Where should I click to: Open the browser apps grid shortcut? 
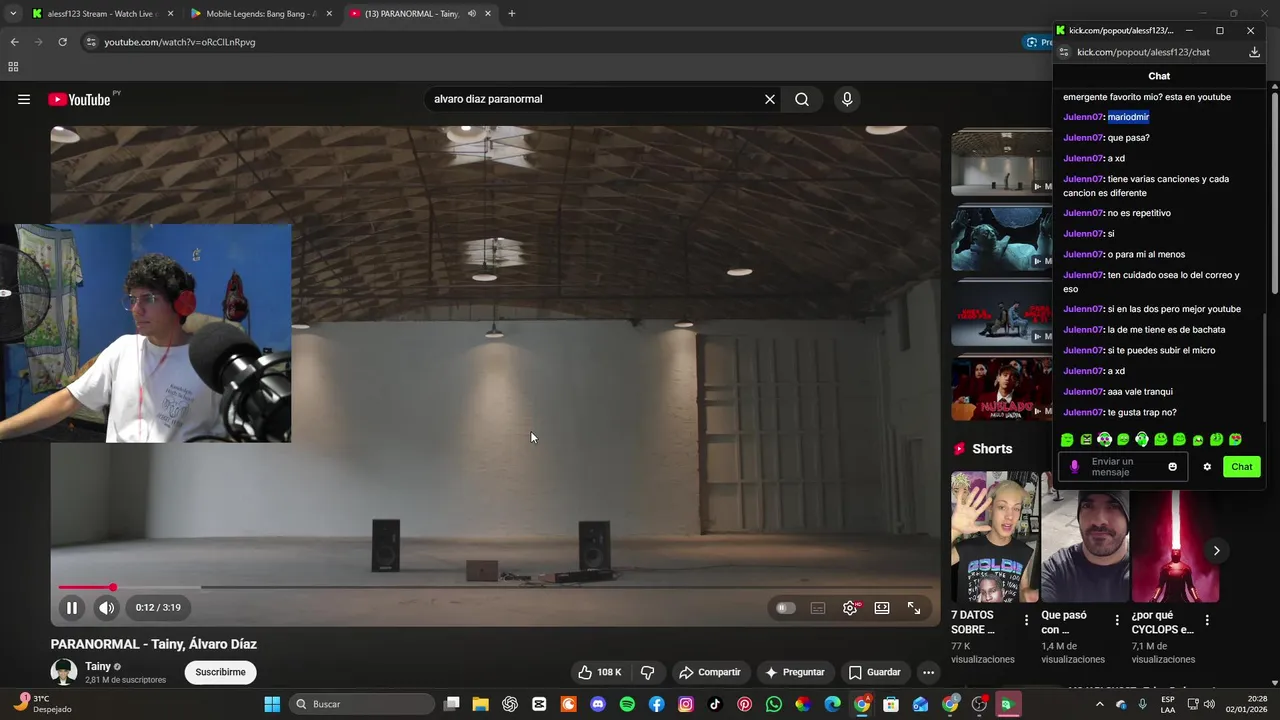pos(13,67)
